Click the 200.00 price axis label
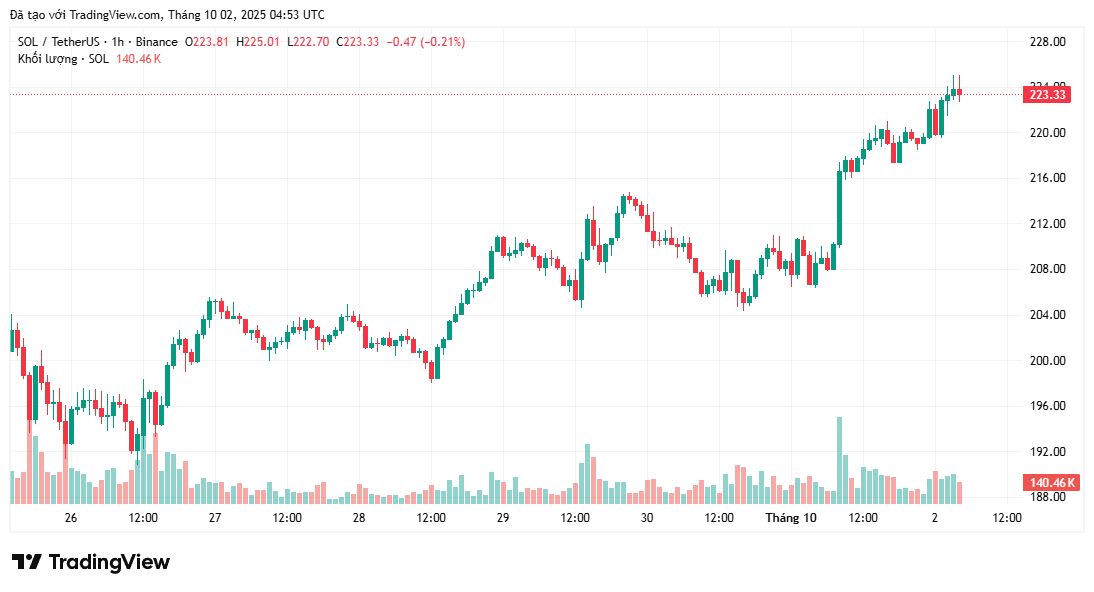The image size is (1094, 592). (x=1048, y=360)
